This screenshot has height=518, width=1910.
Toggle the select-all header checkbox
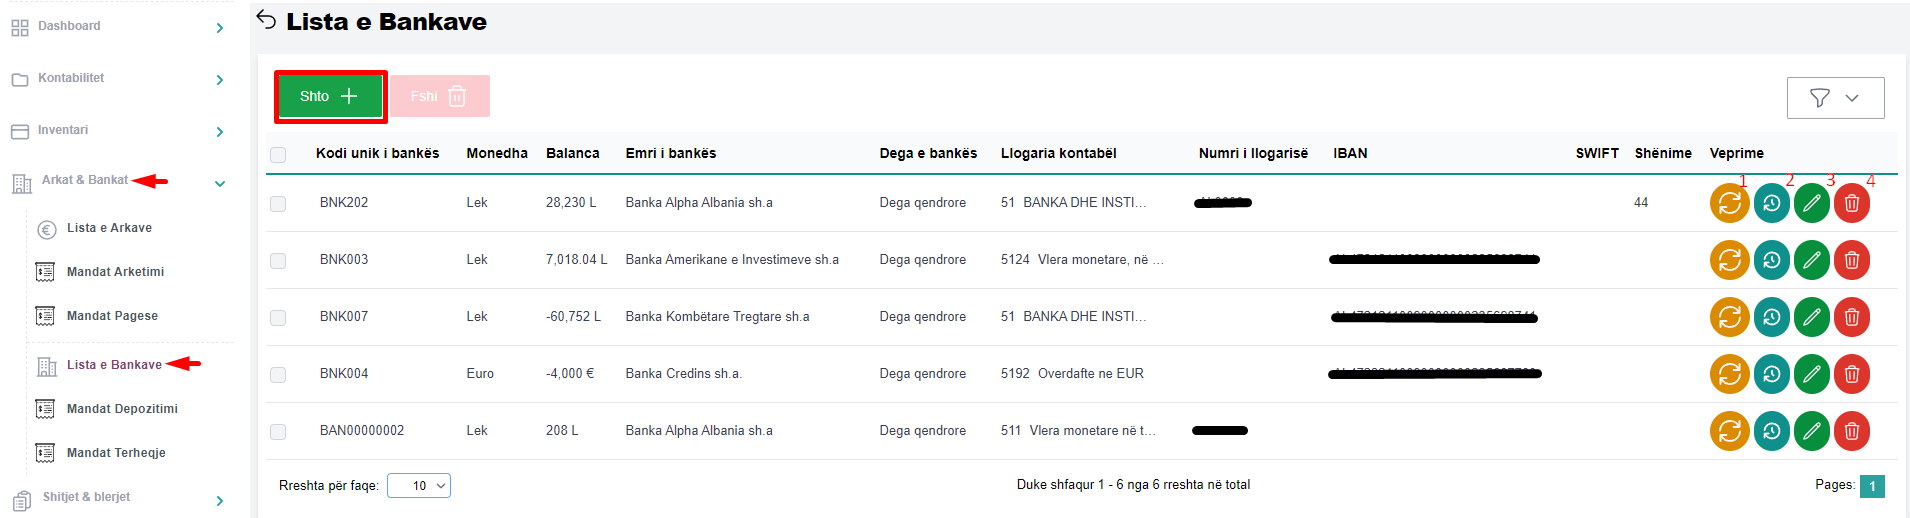pyautogui.click(x=278, y=155)
